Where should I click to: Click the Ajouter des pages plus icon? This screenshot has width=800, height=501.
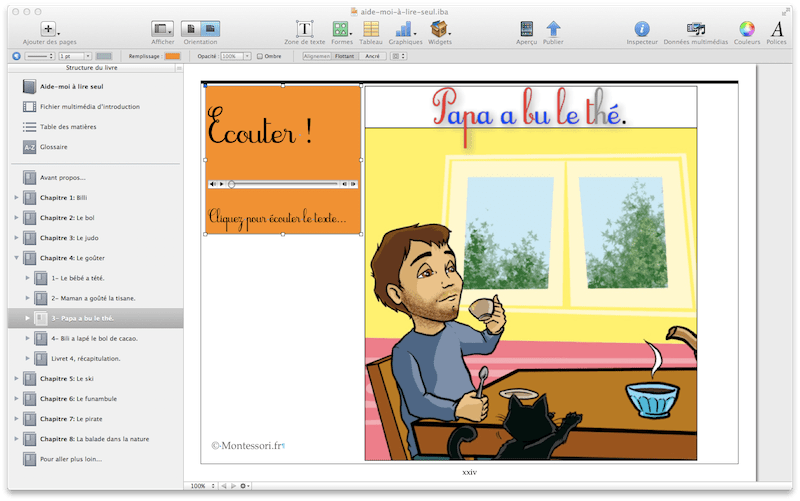pos(48,29)
